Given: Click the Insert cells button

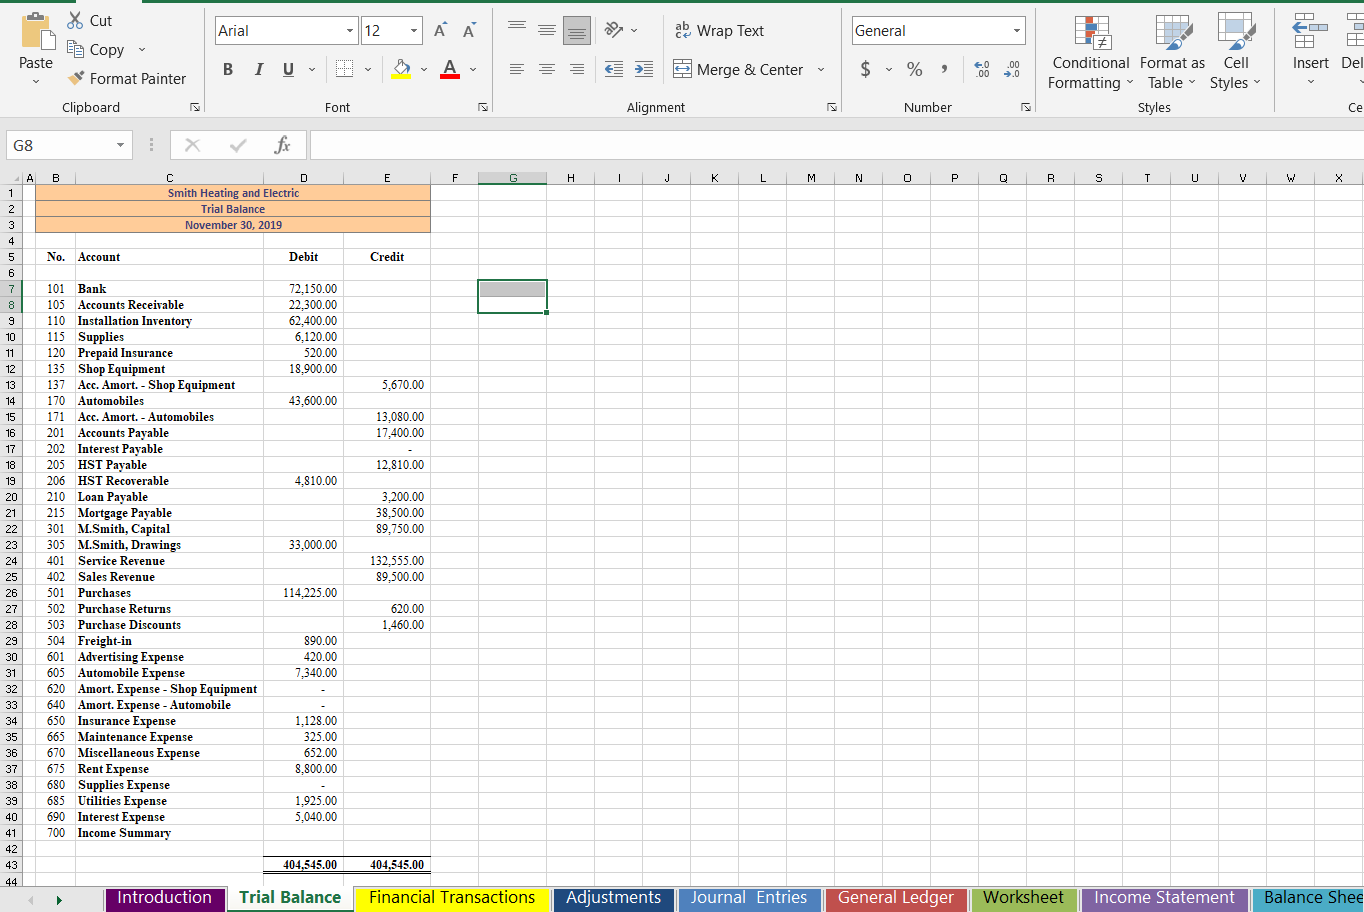Looking at the screenshot, I should 1311,50.
